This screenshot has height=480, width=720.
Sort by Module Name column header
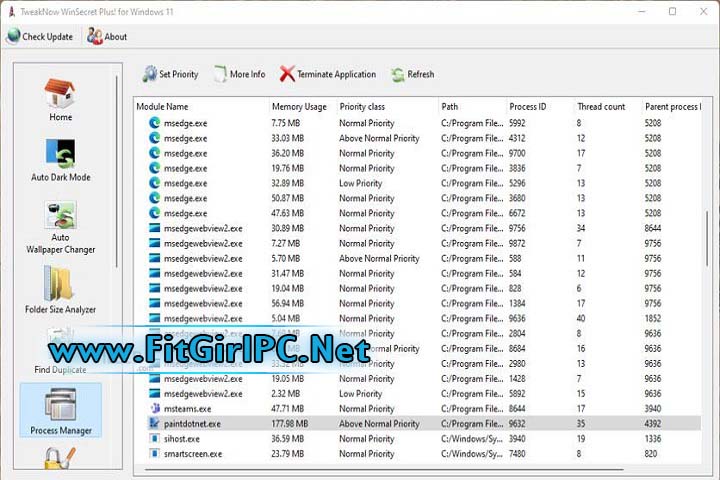[200, 106]
